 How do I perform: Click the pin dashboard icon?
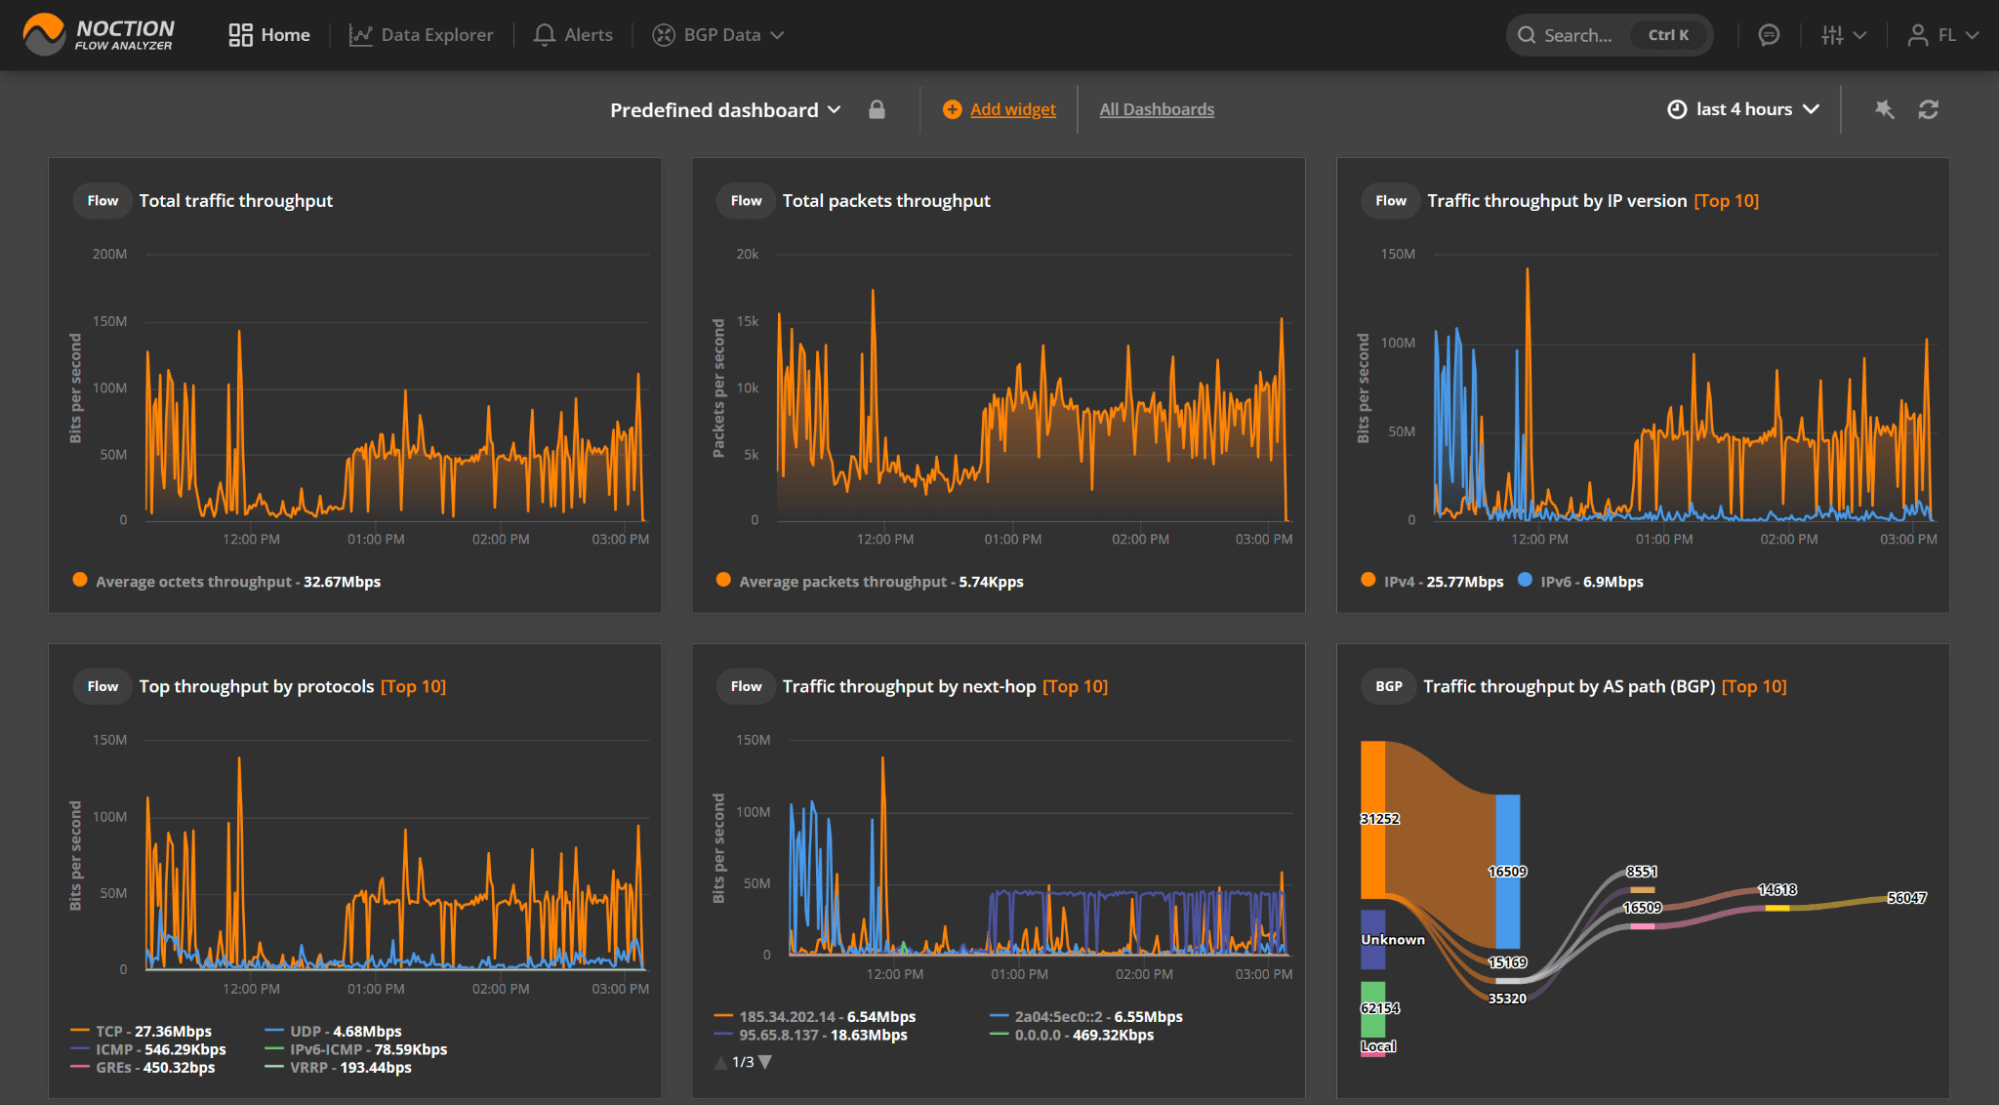coord(1884,109)
